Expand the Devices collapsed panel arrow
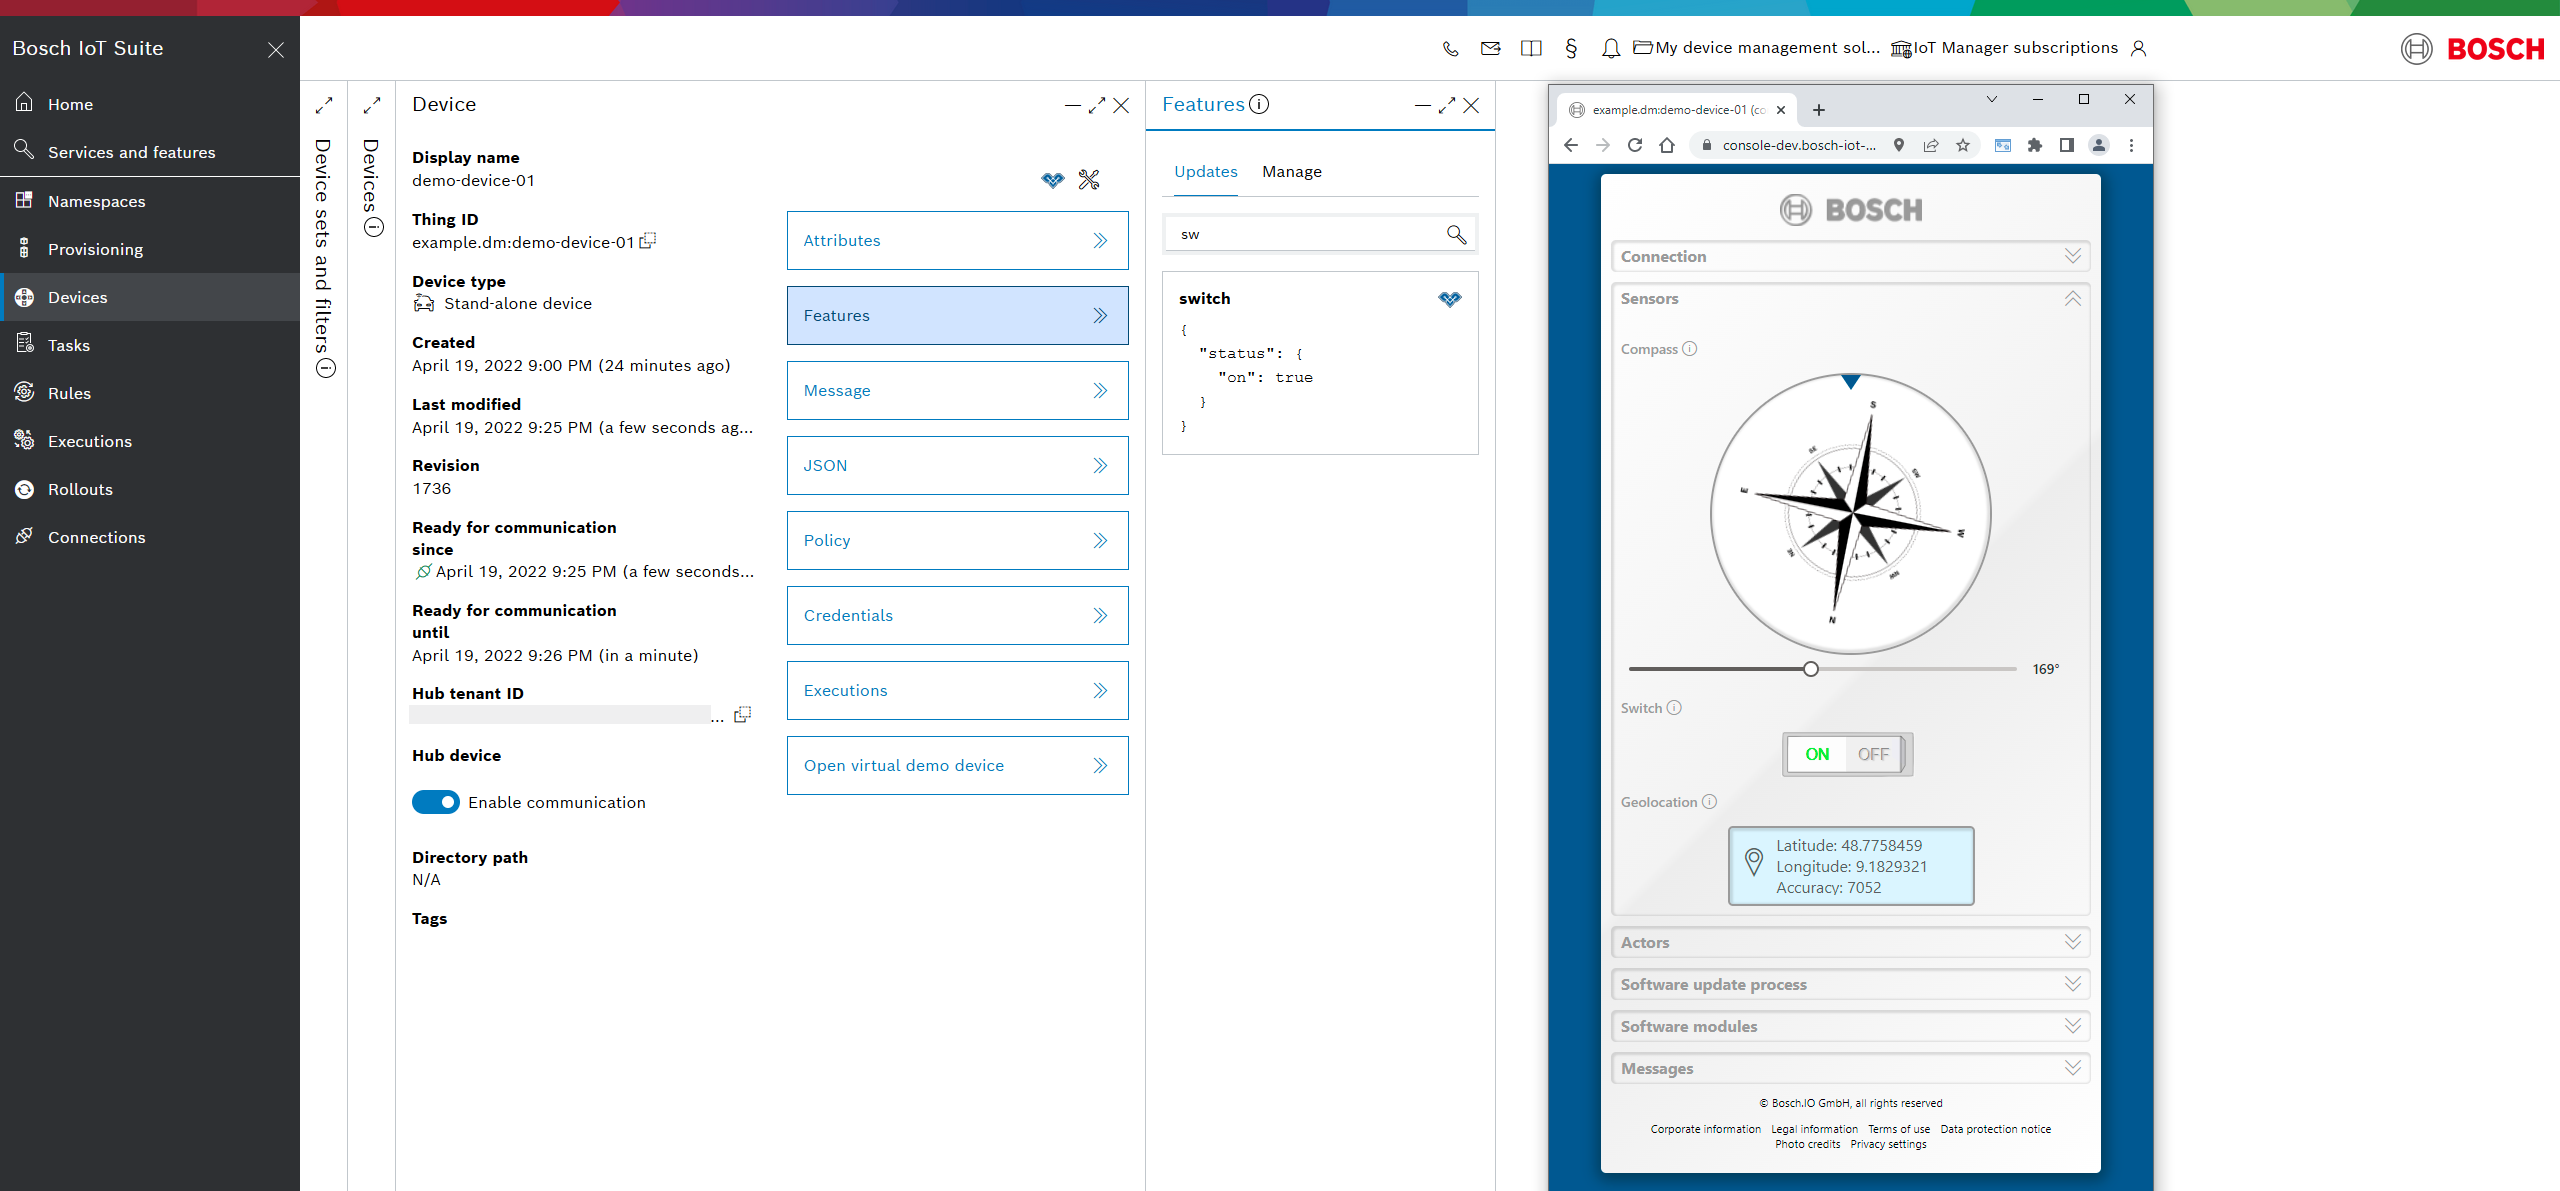This screenshot has height=1191, width=2560. 372,105
